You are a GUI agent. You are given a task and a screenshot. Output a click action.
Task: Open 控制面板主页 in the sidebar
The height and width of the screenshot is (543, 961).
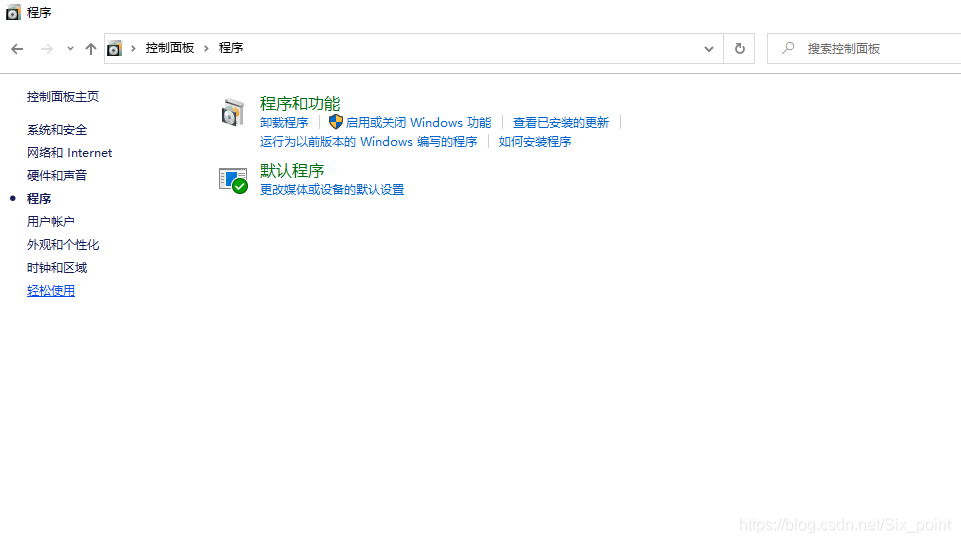pyautogui.click(x=63, y=97)
